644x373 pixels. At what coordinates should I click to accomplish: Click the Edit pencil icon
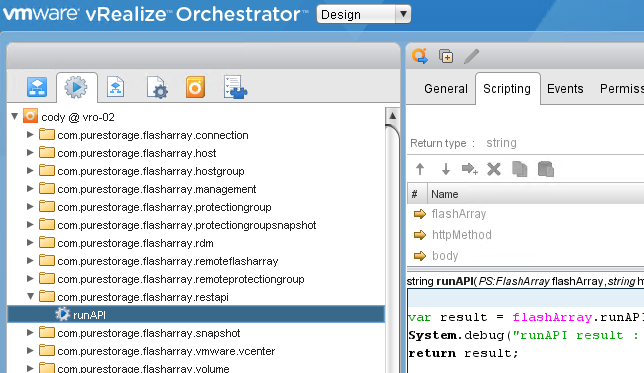point(472,56)
